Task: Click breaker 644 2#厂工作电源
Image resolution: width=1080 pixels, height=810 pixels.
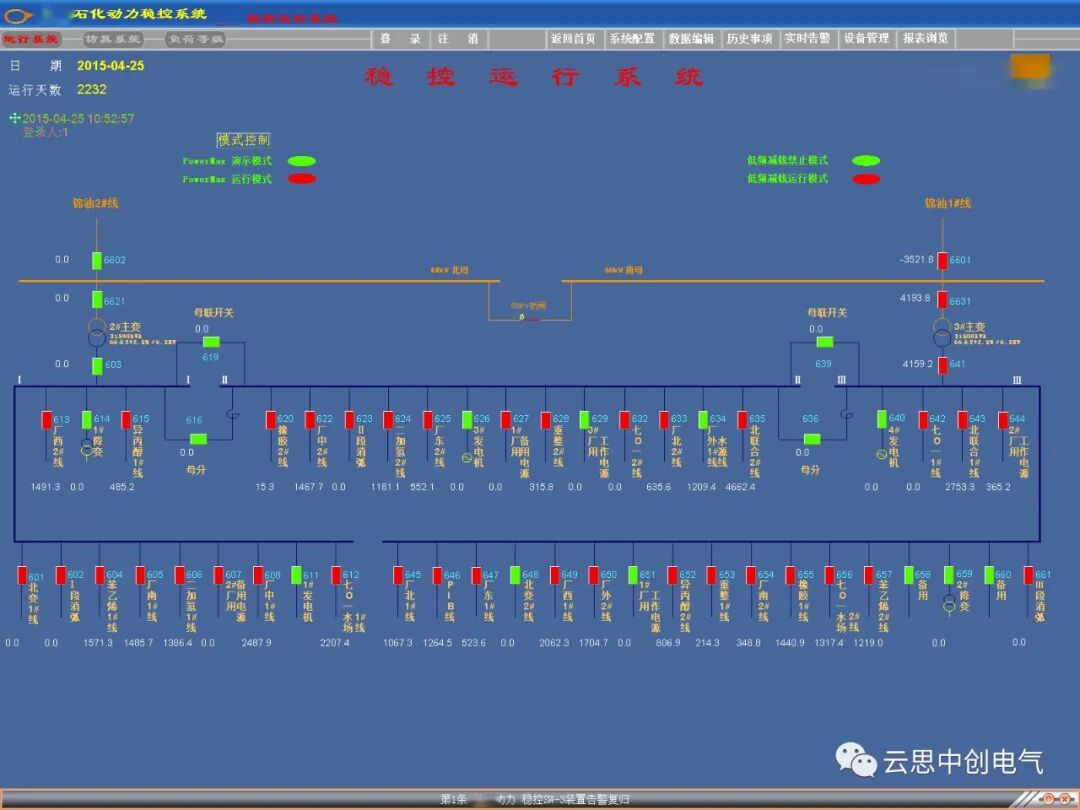Action: pyautogui.click(x=1003, y=419)
